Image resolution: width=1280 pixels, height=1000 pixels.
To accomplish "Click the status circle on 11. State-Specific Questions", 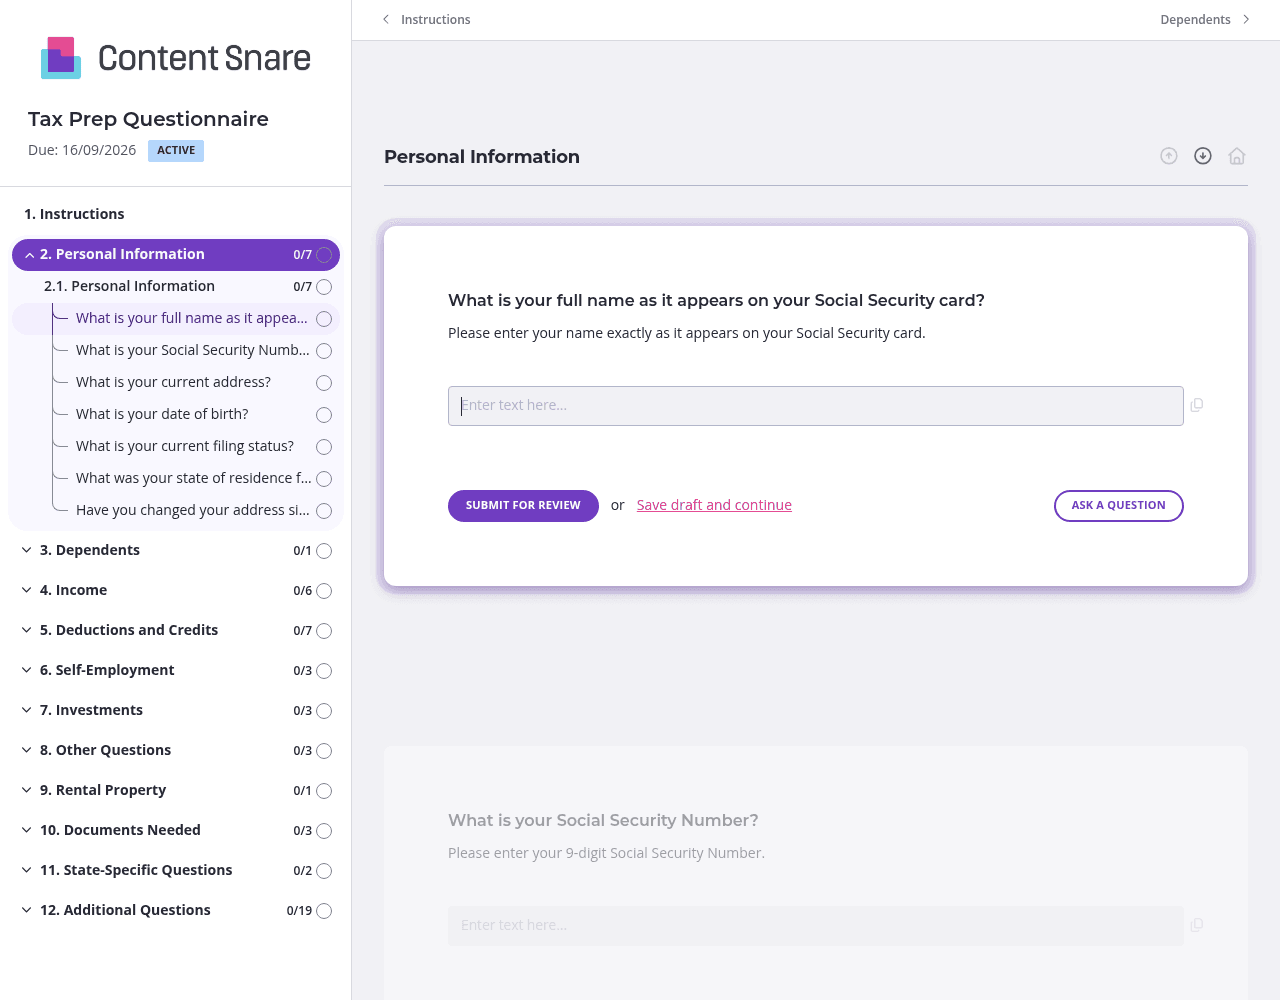I will click(324, 871).
